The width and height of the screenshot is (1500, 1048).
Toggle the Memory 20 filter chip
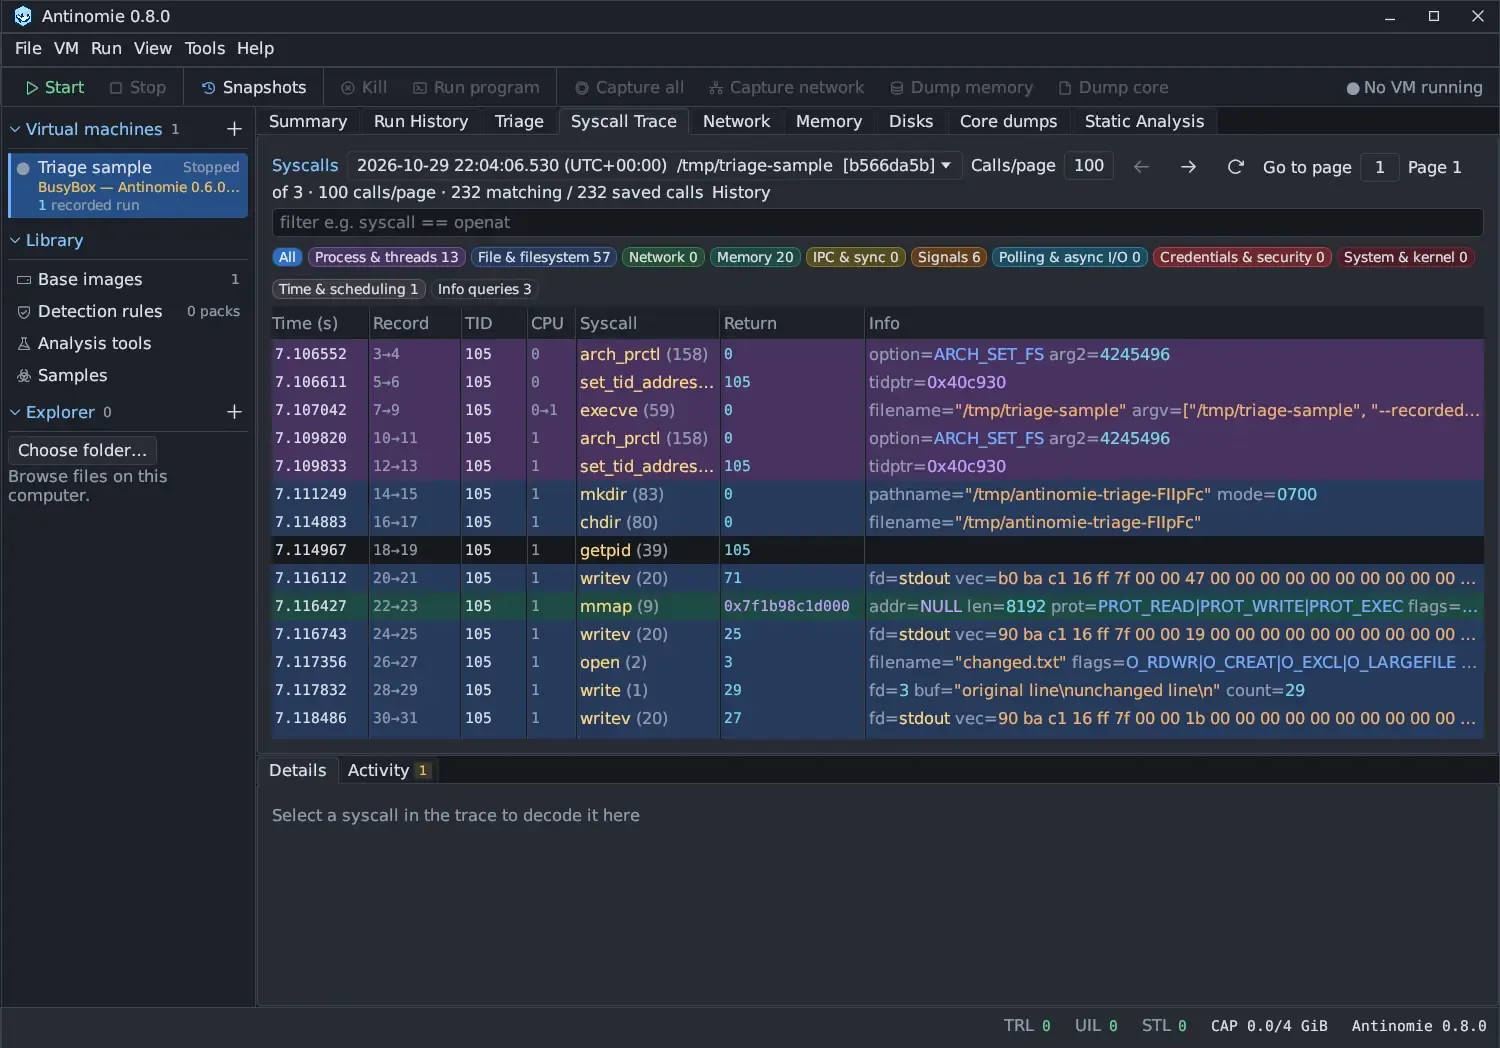coord(755,257)
